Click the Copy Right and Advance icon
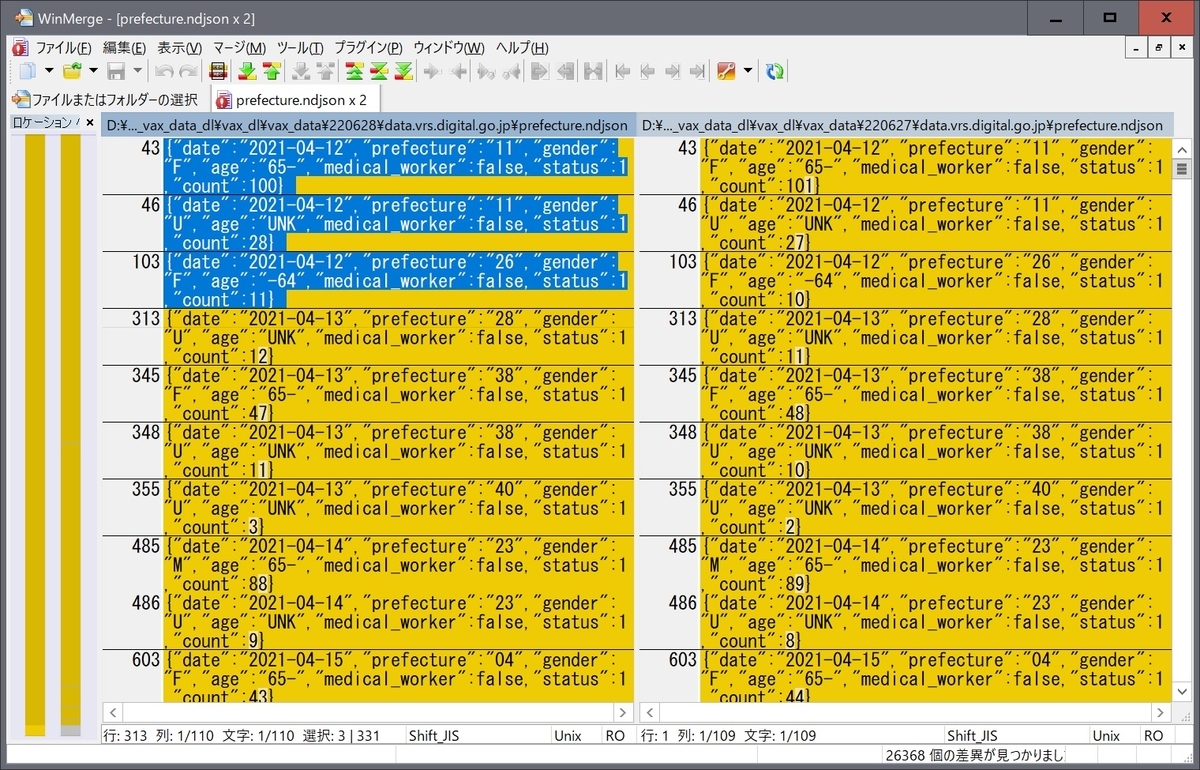 pyautogui.click(x=487, y=71)
